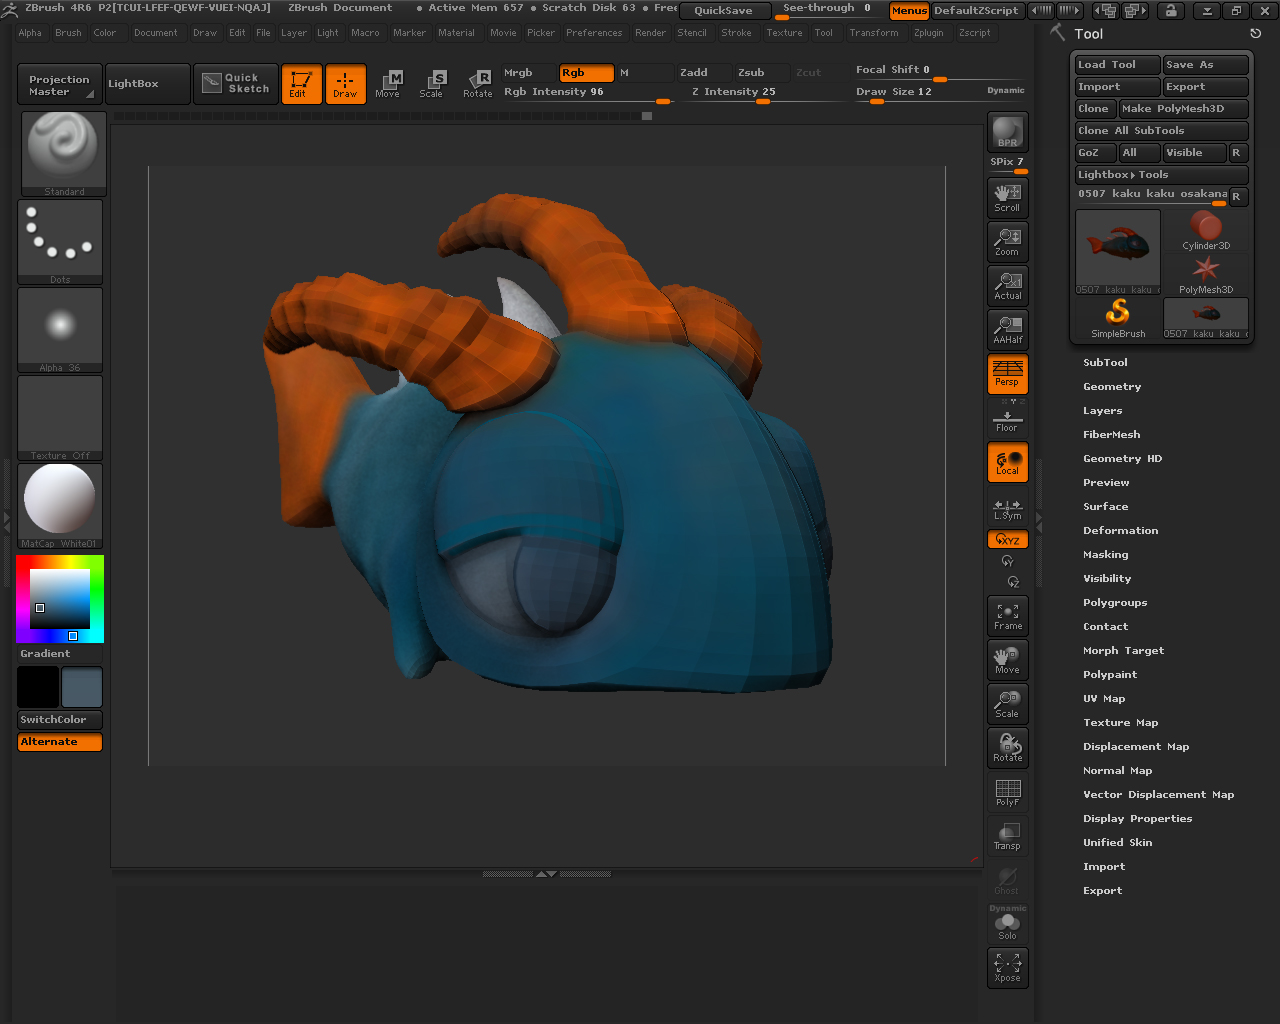
Task: Open the Alpha 36 picker
Action: pyautogui.click(x=61, y=330)
